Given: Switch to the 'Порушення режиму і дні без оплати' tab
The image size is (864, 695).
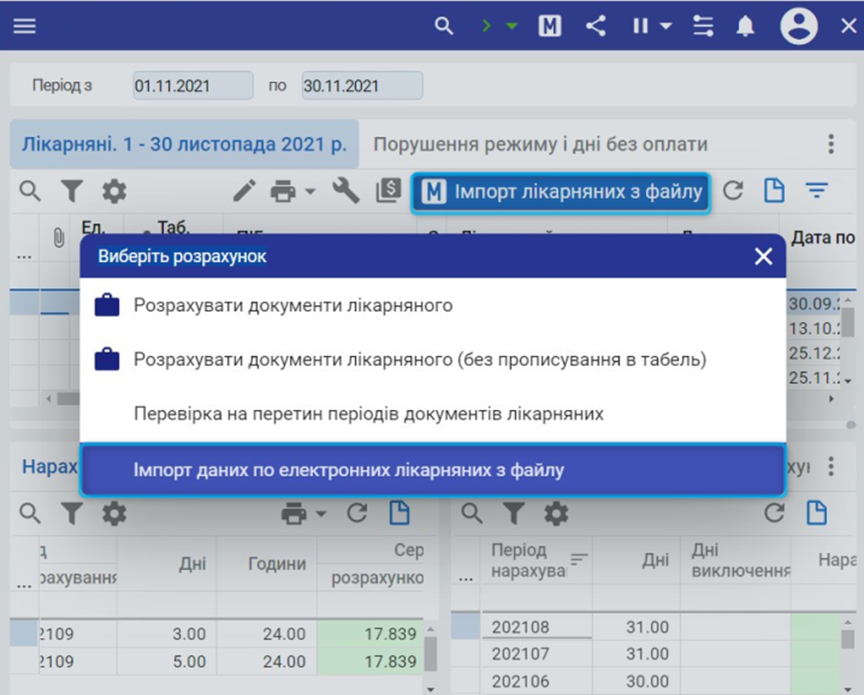Looking at the screenshot, I should click(541, 144).
